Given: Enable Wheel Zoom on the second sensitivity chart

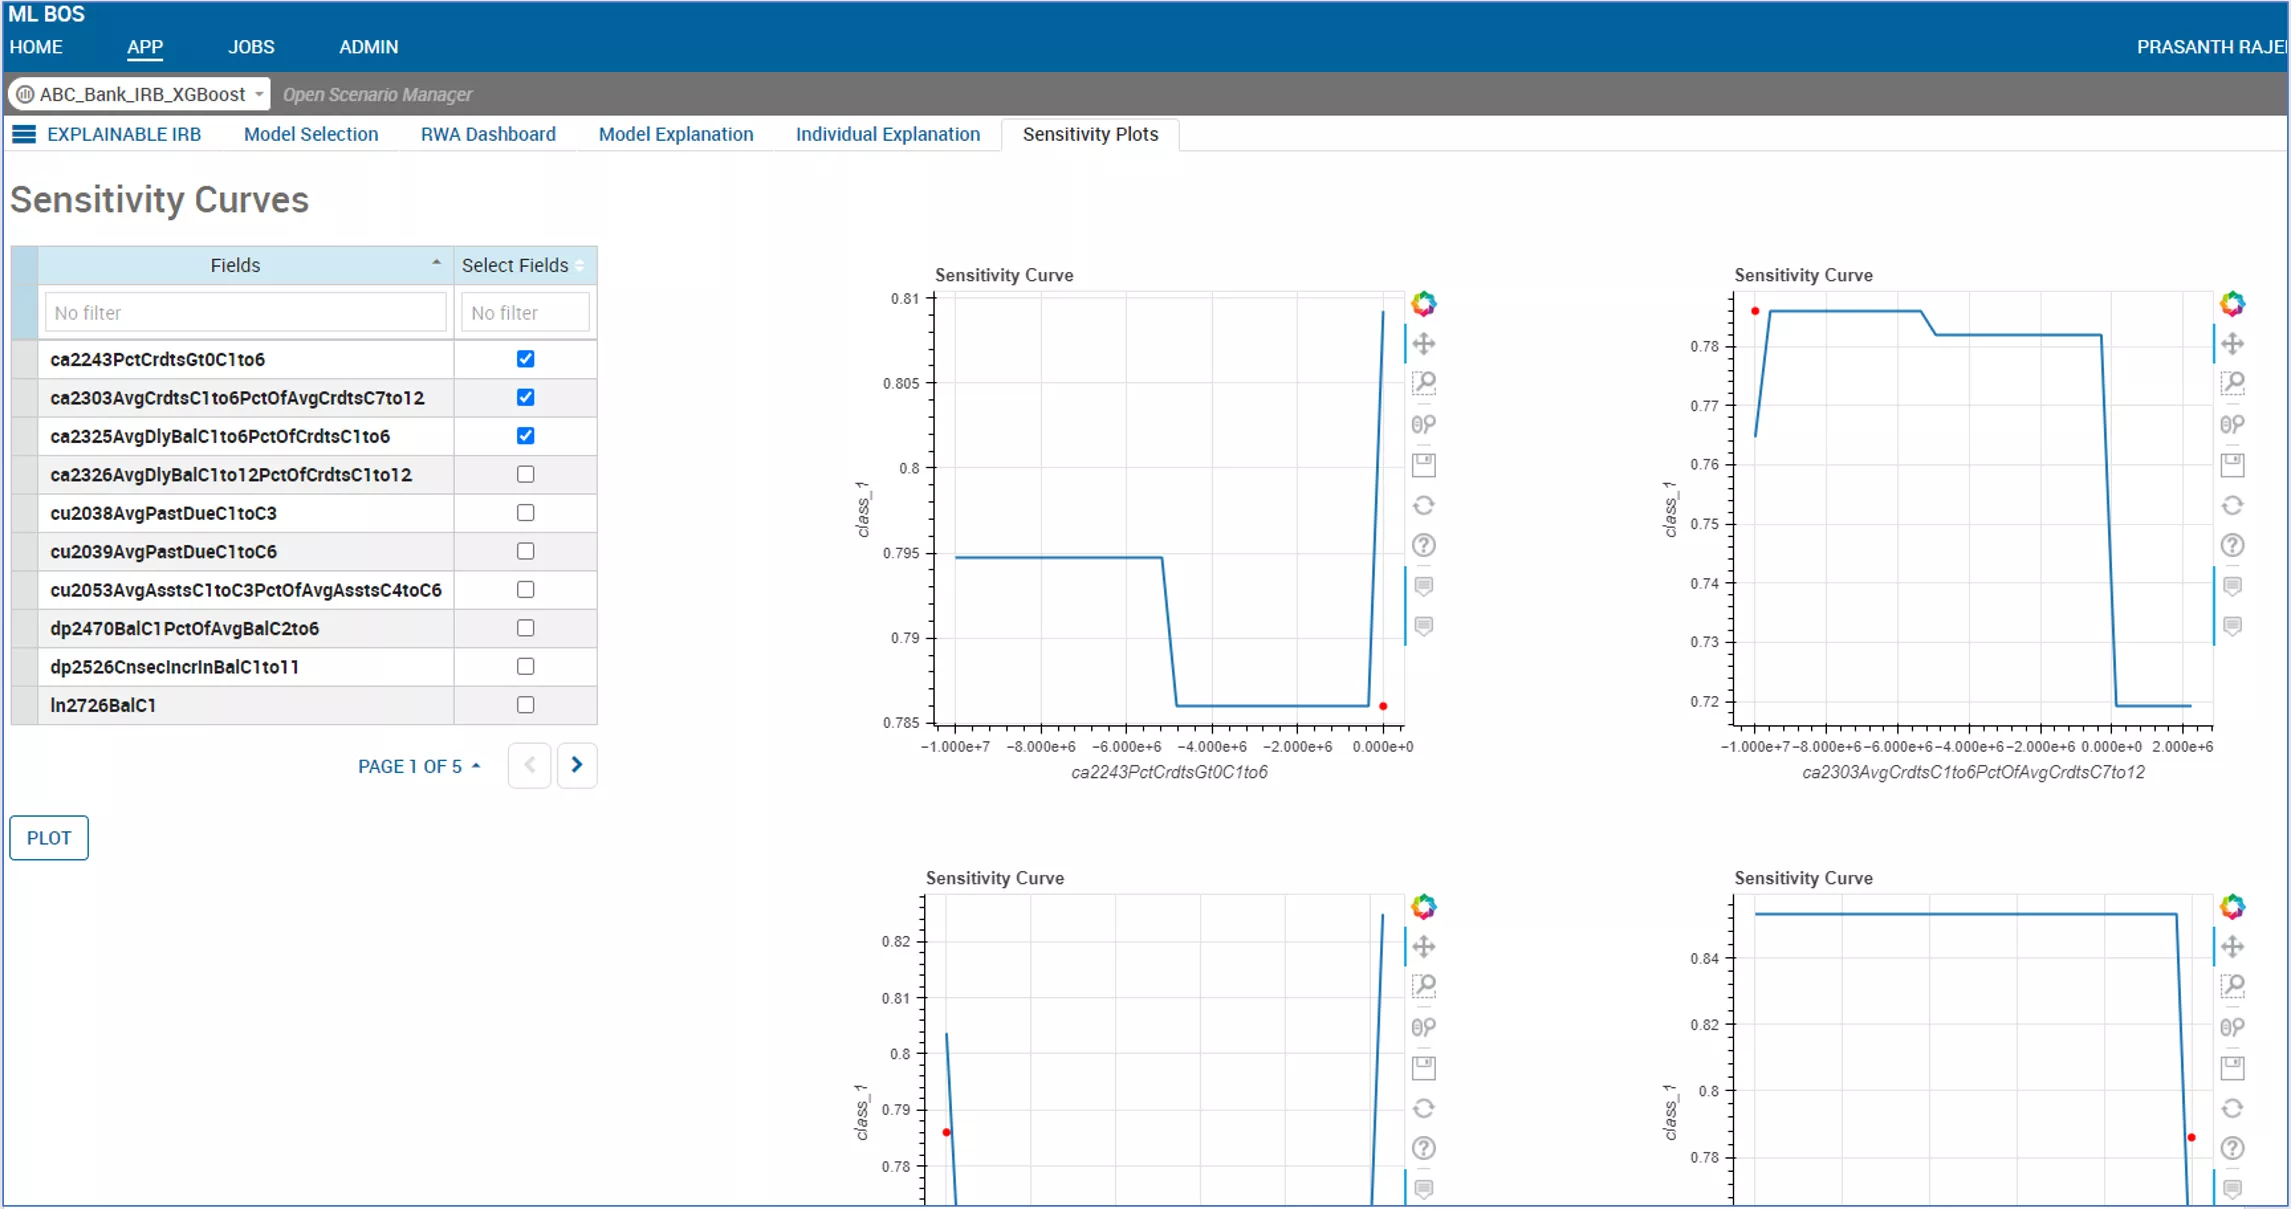Looking at the screenshot, I should [x=2234, y=423].
